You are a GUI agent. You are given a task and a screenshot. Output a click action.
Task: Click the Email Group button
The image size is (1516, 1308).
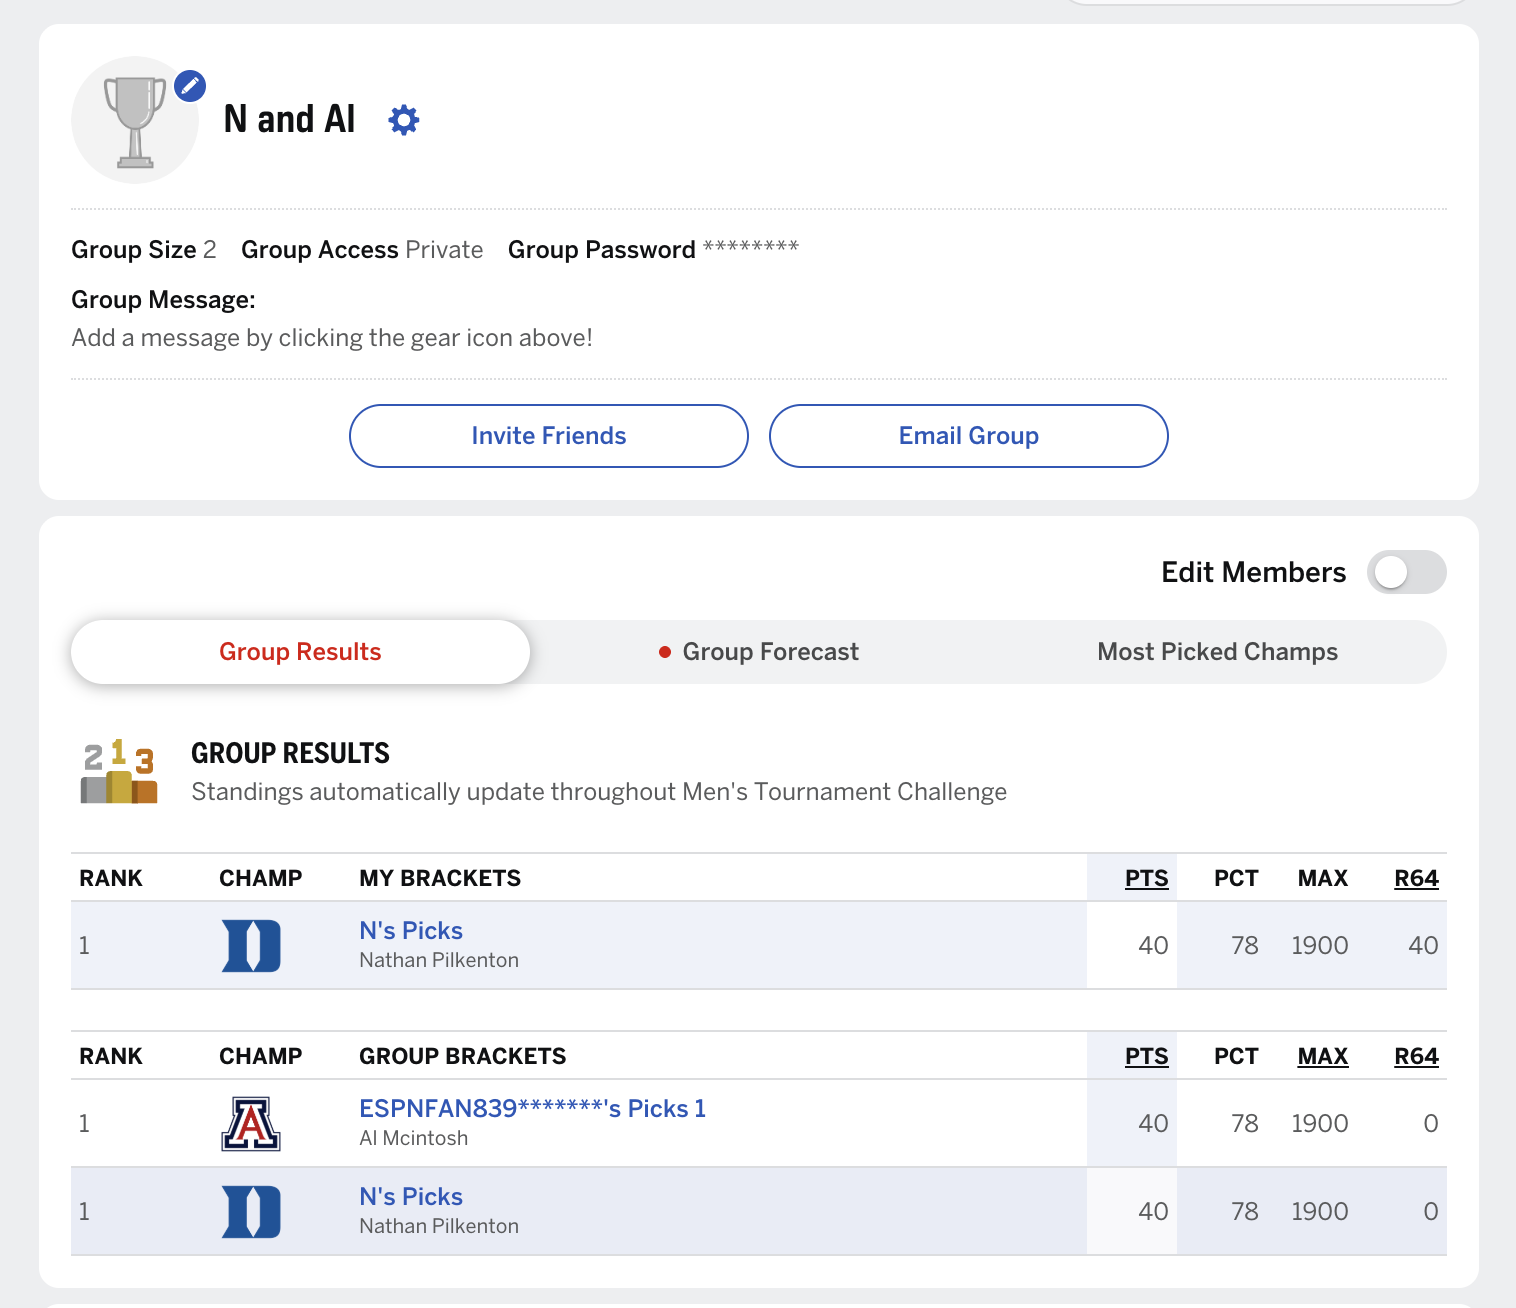point(968,436)
